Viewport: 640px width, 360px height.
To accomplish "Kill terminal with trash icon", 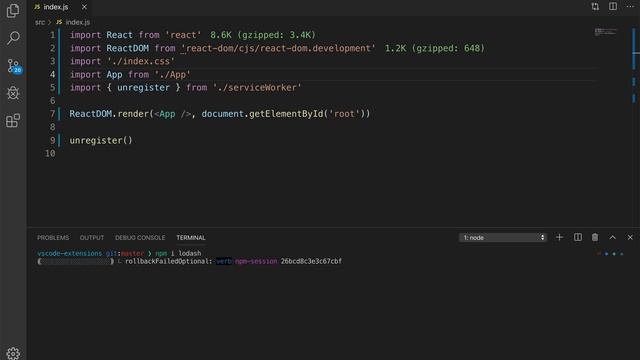I will [x=595, y=237].
